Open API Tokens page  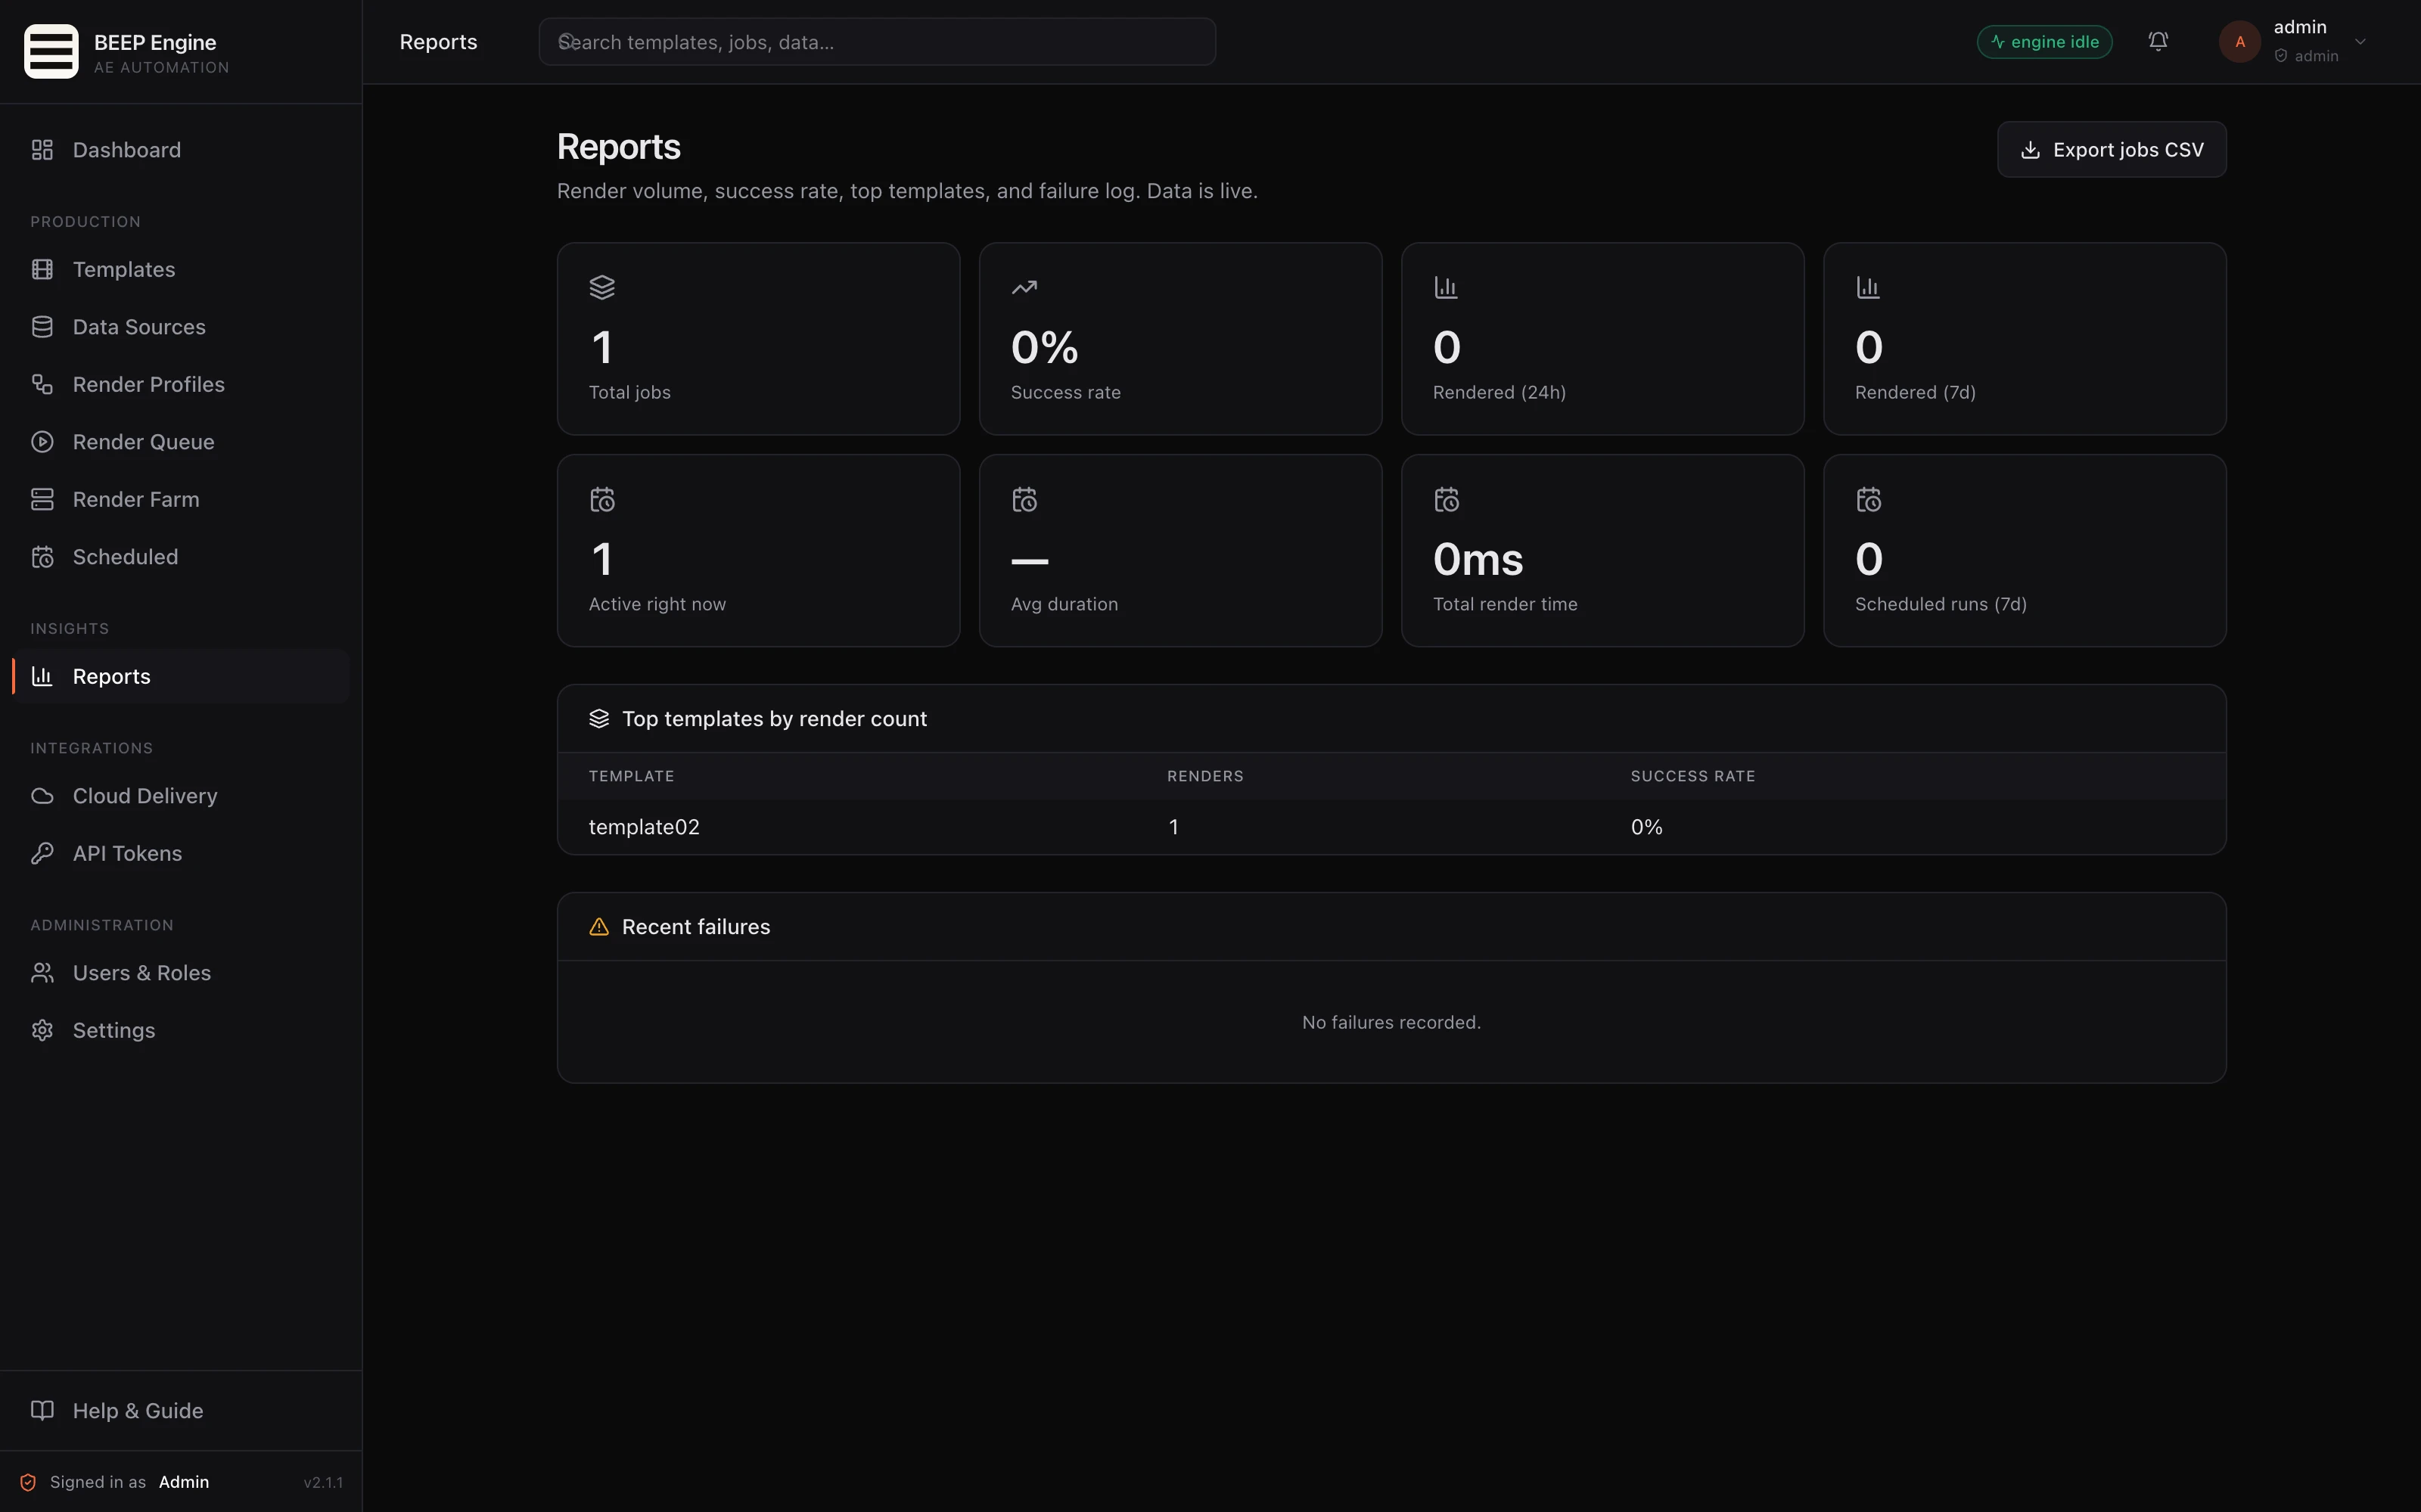[x=180, y=853]
